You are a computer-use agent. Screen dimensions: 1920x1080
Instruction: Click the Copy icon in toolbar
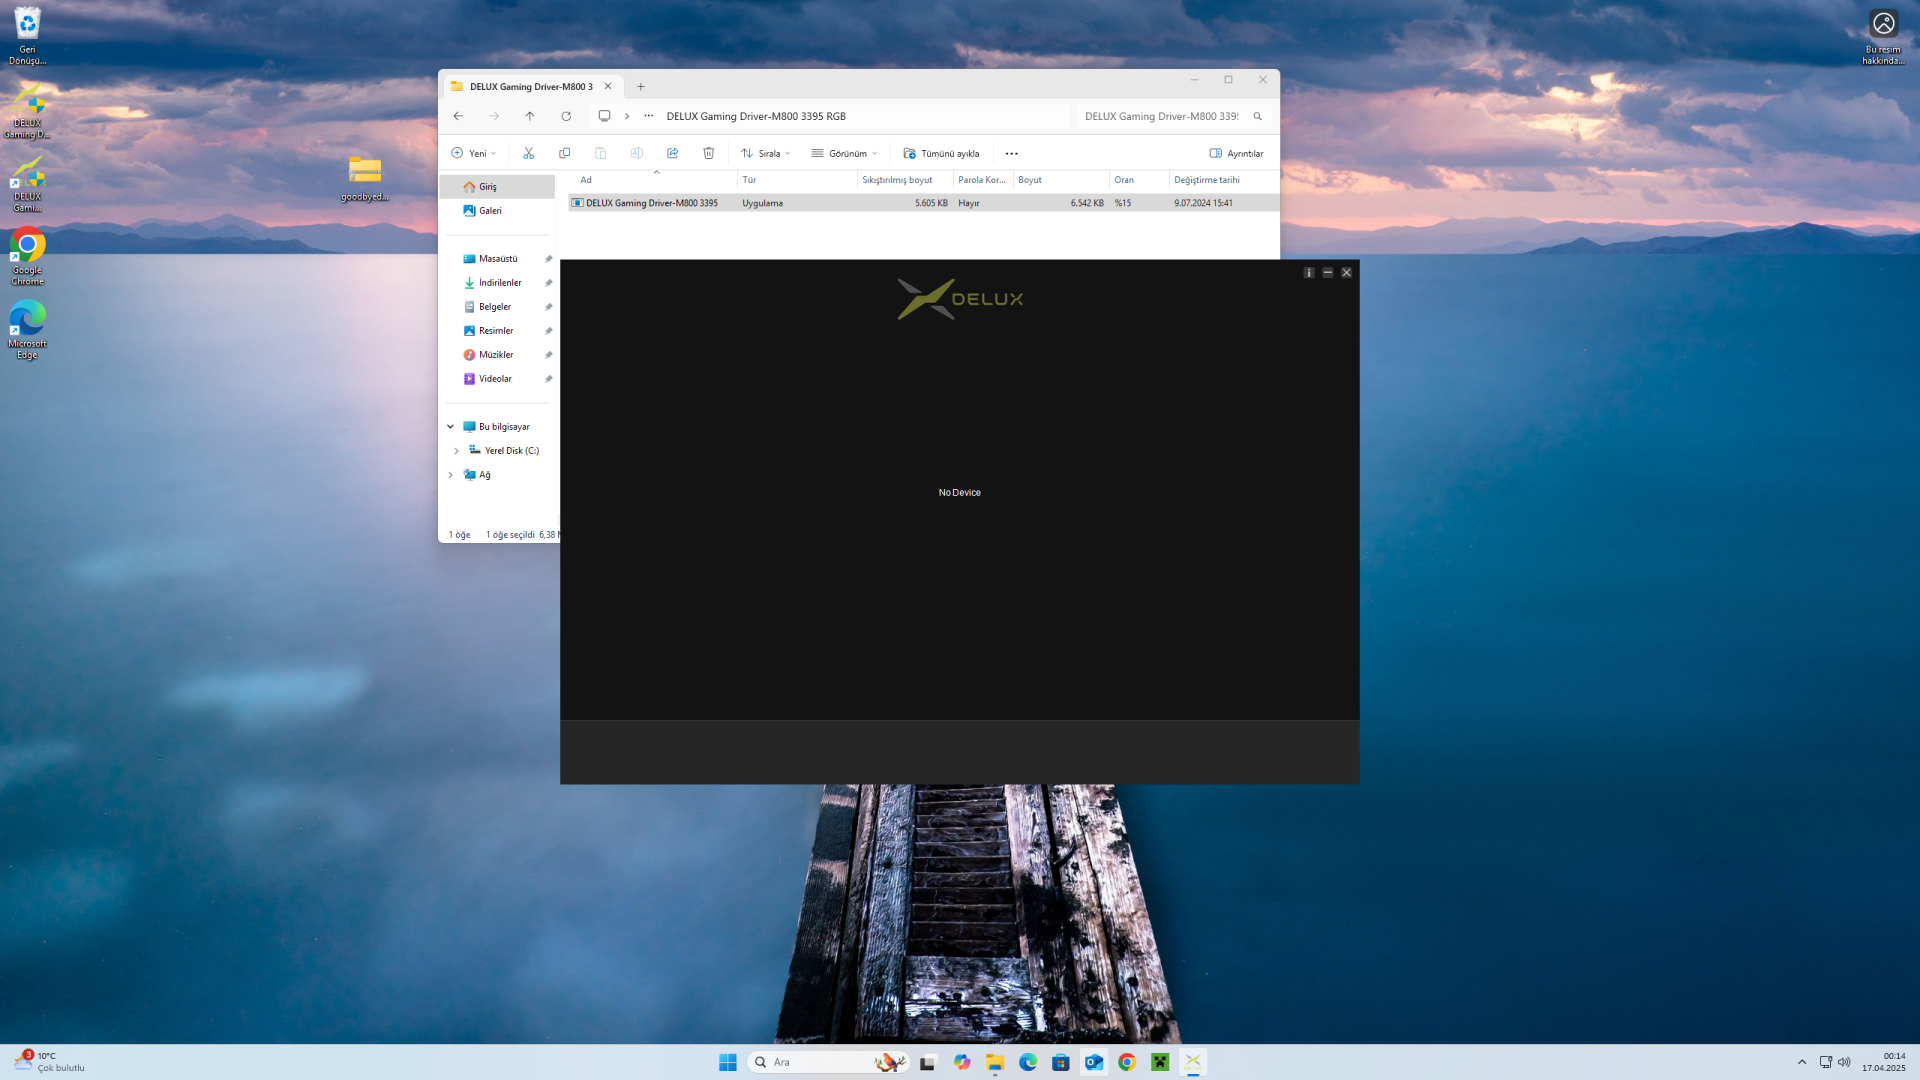(564, 153)
